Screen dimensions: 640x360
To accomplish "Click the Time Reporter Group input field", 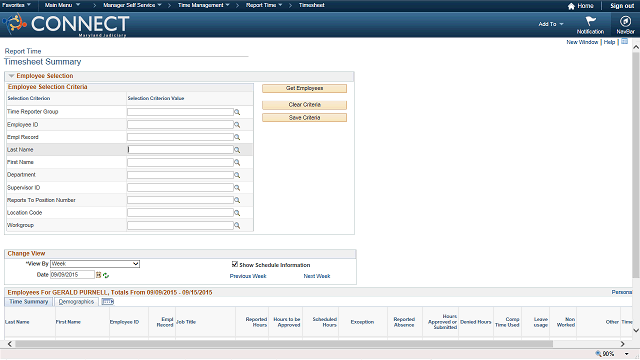I will tap(180, 112).
